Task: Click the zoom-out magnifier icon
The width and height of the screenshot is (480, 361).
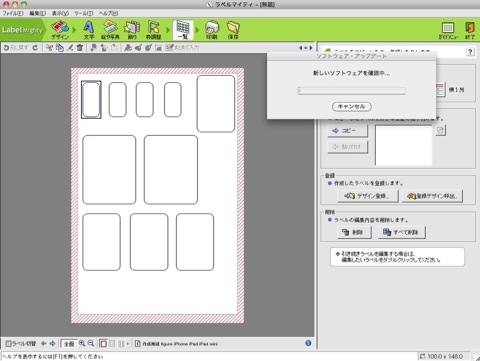Action: [x=91, y=343]
